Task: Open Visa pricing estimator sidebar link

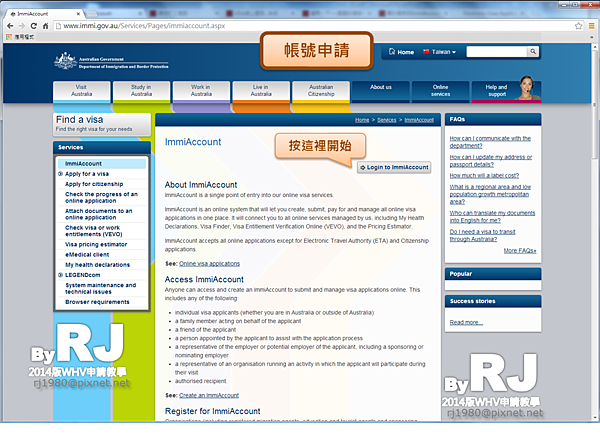Action: click(96, 244)
